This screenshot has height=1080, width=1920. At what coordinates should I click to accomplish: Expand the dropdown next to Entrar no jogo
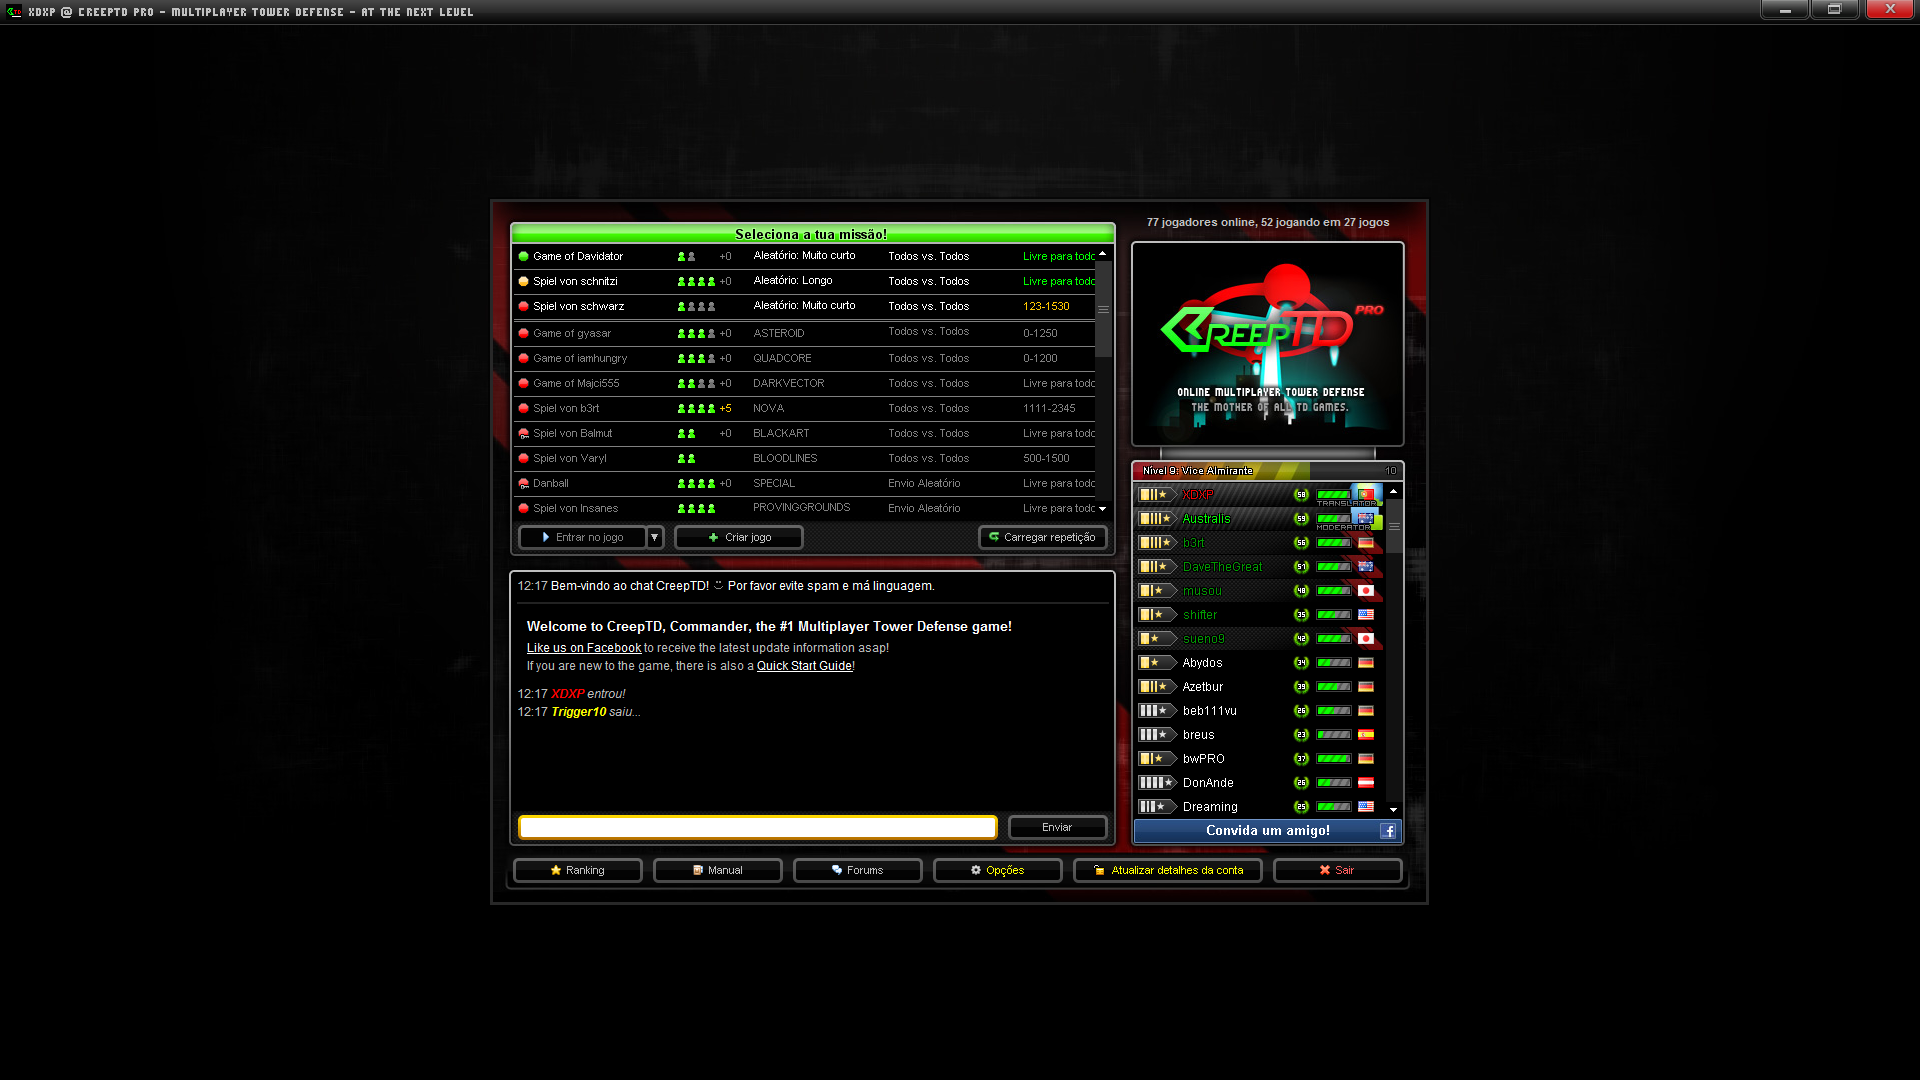pyautogui.click(x=655, y=537)
